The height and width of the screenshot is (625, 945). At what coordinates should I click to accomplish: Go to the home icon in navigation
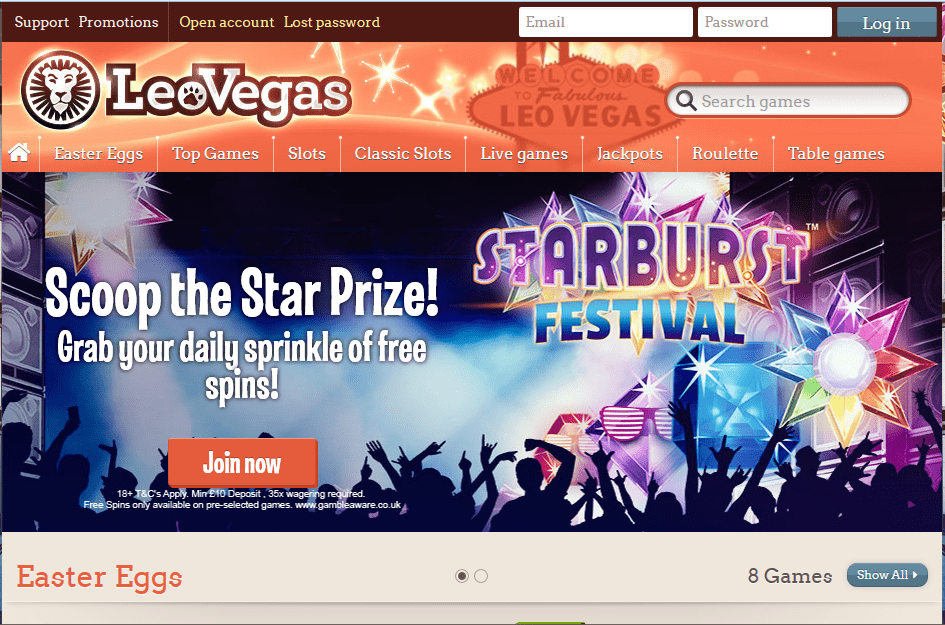[19, 152]
